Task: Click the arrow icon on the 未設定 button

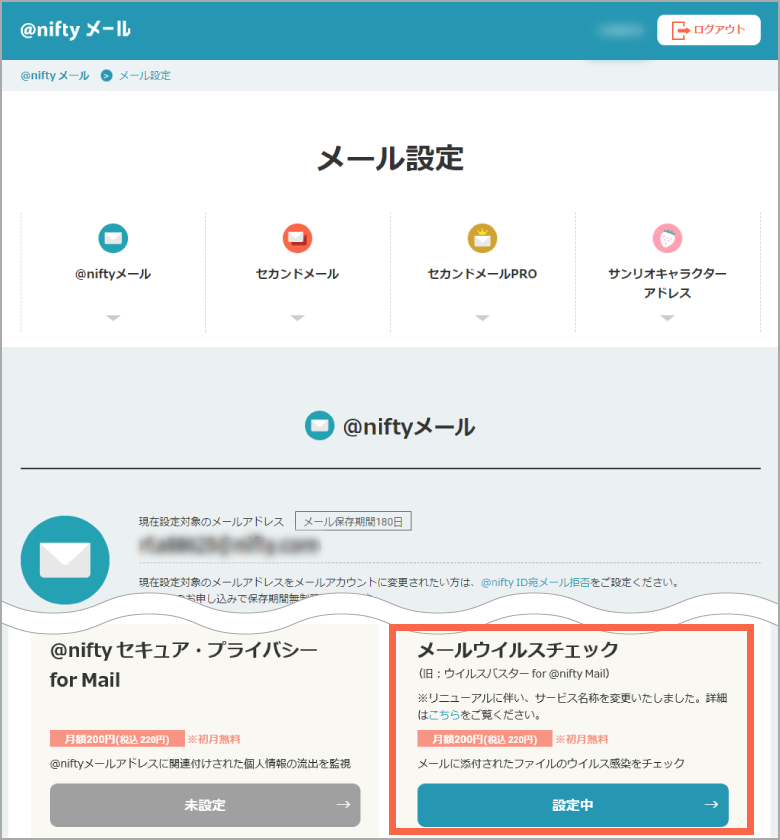Action: pyautogui.click(x=343, y=805)
